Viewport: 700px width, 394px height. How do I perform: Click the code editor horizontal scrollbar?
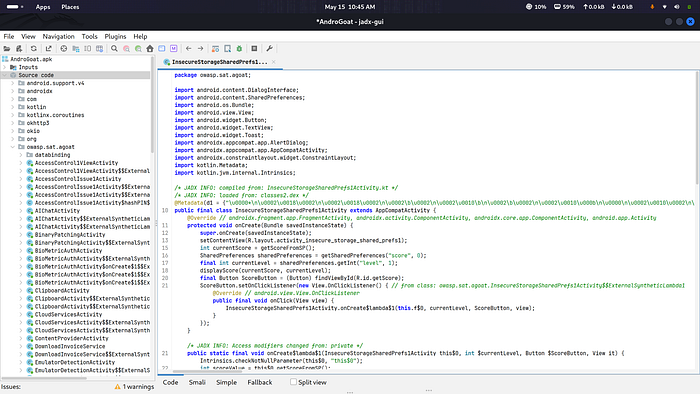(207, 371)
